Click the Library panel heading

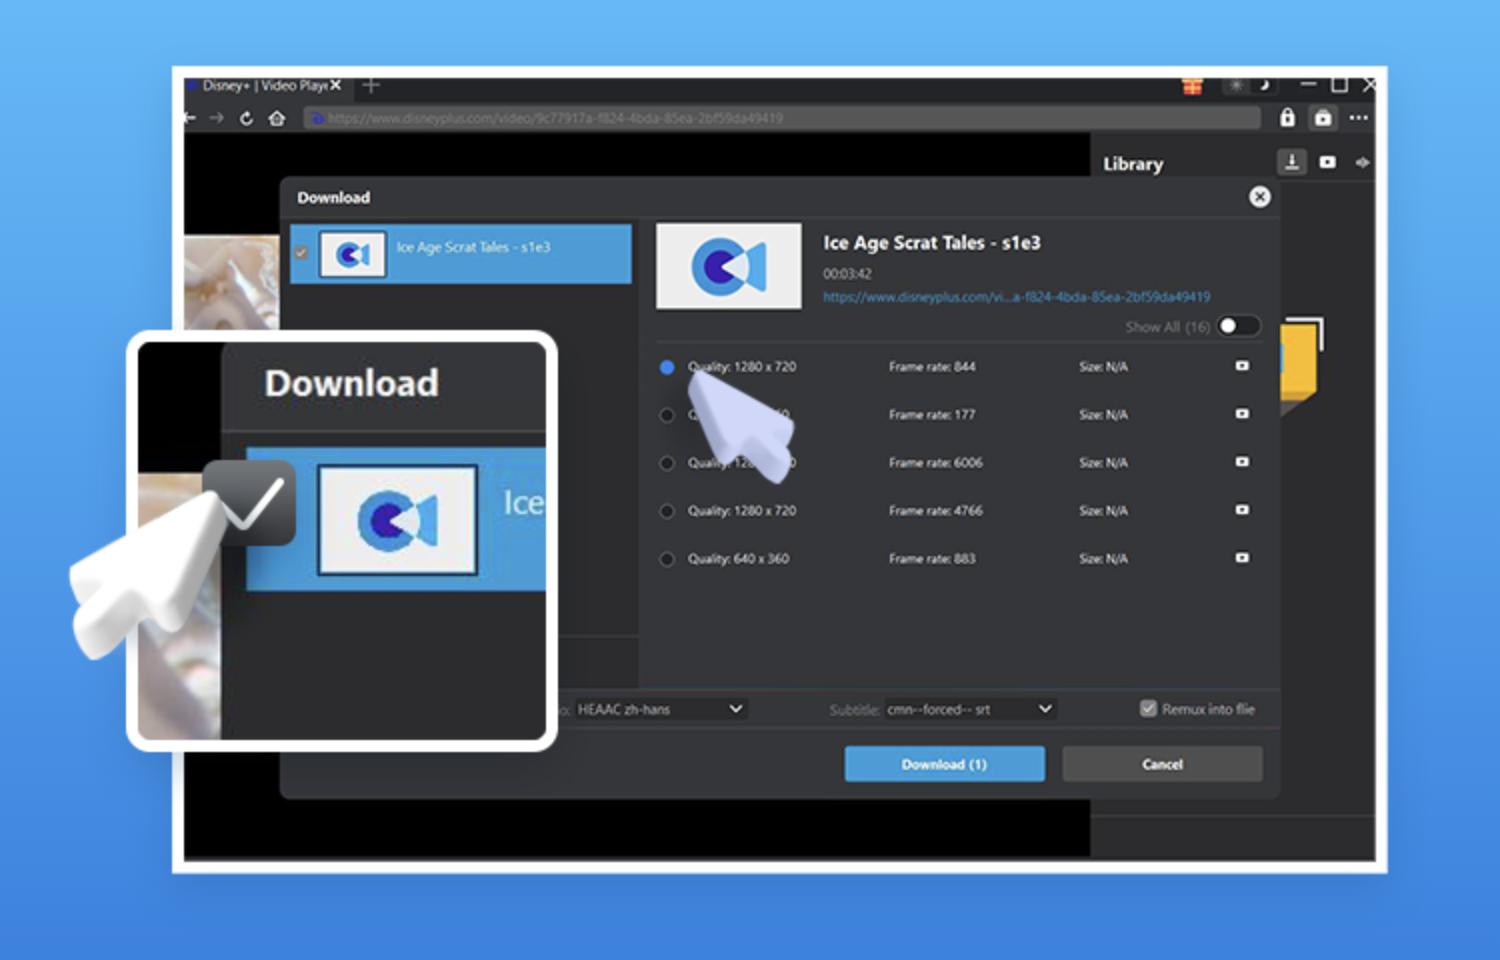pyautogui.click(x=1133, y=164)
